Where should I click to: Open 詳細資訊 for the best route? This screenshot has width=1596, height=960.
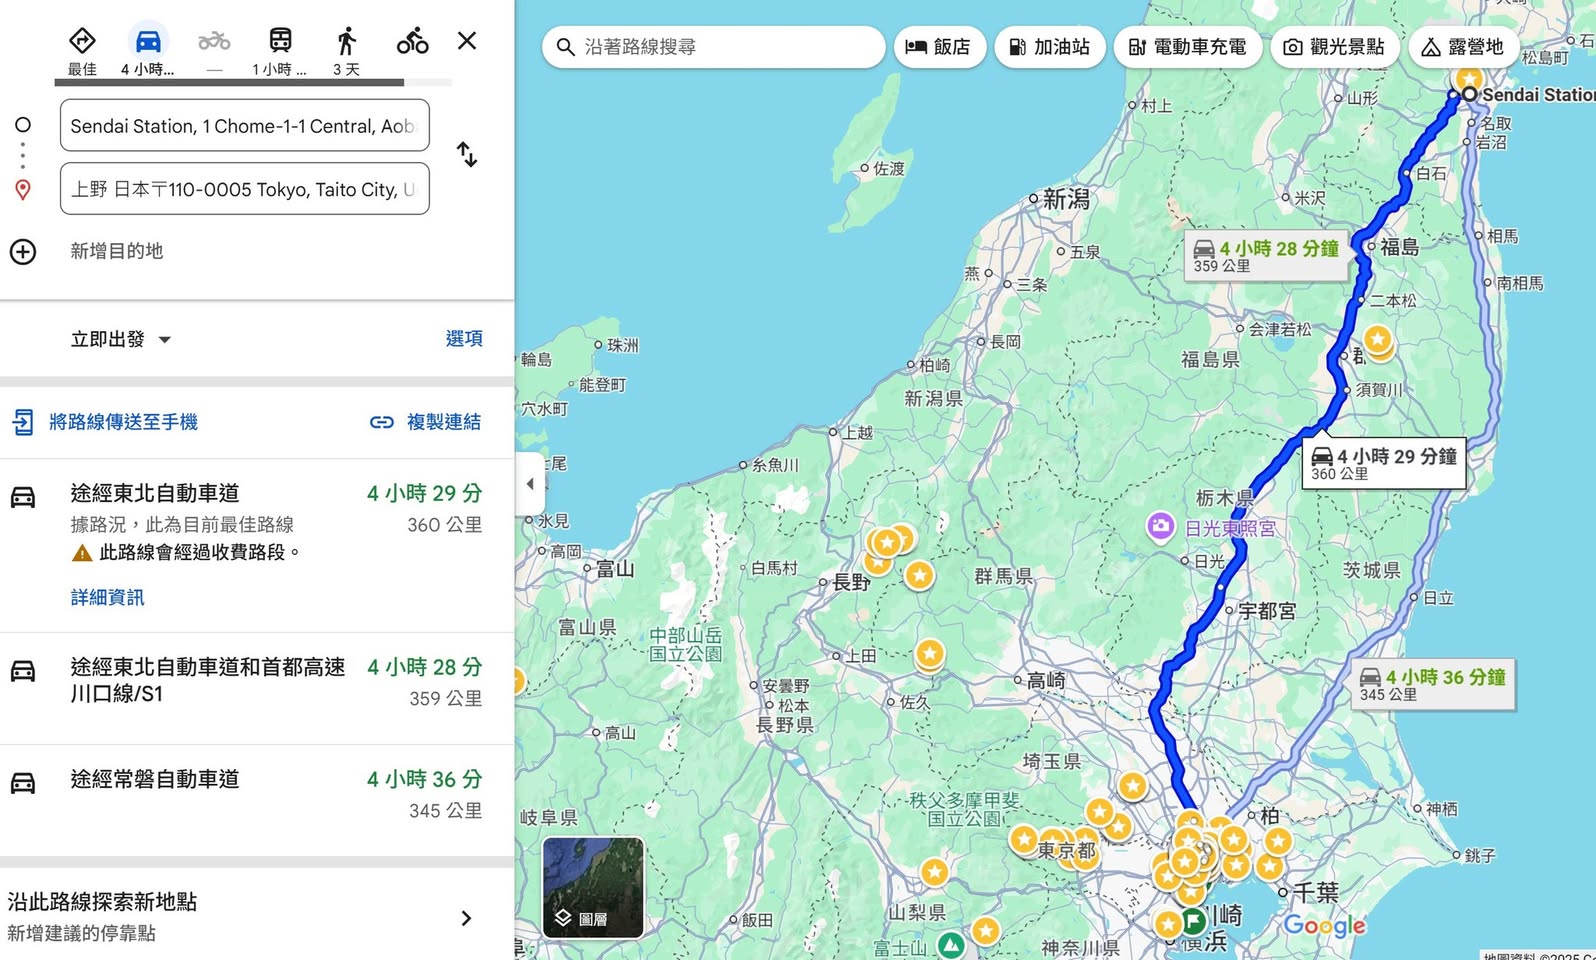pyautogui.click(x=108, y=597)
